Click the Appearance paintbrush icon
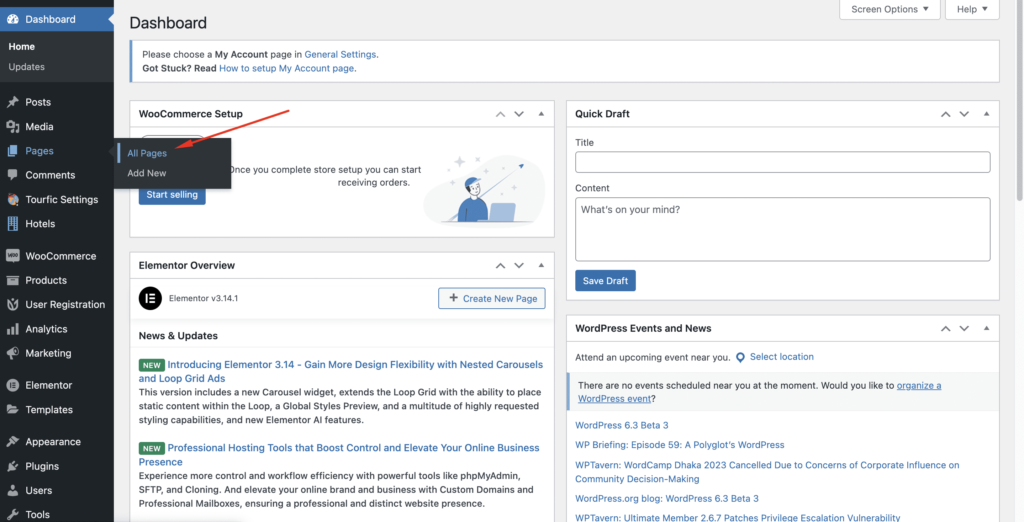 coord(12,442)
